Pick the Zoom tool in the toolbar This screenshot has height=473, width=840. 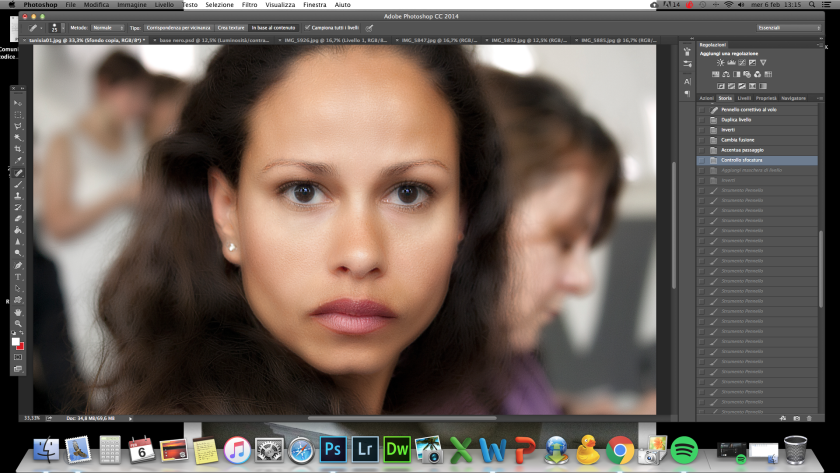click(x=18, y=324)
